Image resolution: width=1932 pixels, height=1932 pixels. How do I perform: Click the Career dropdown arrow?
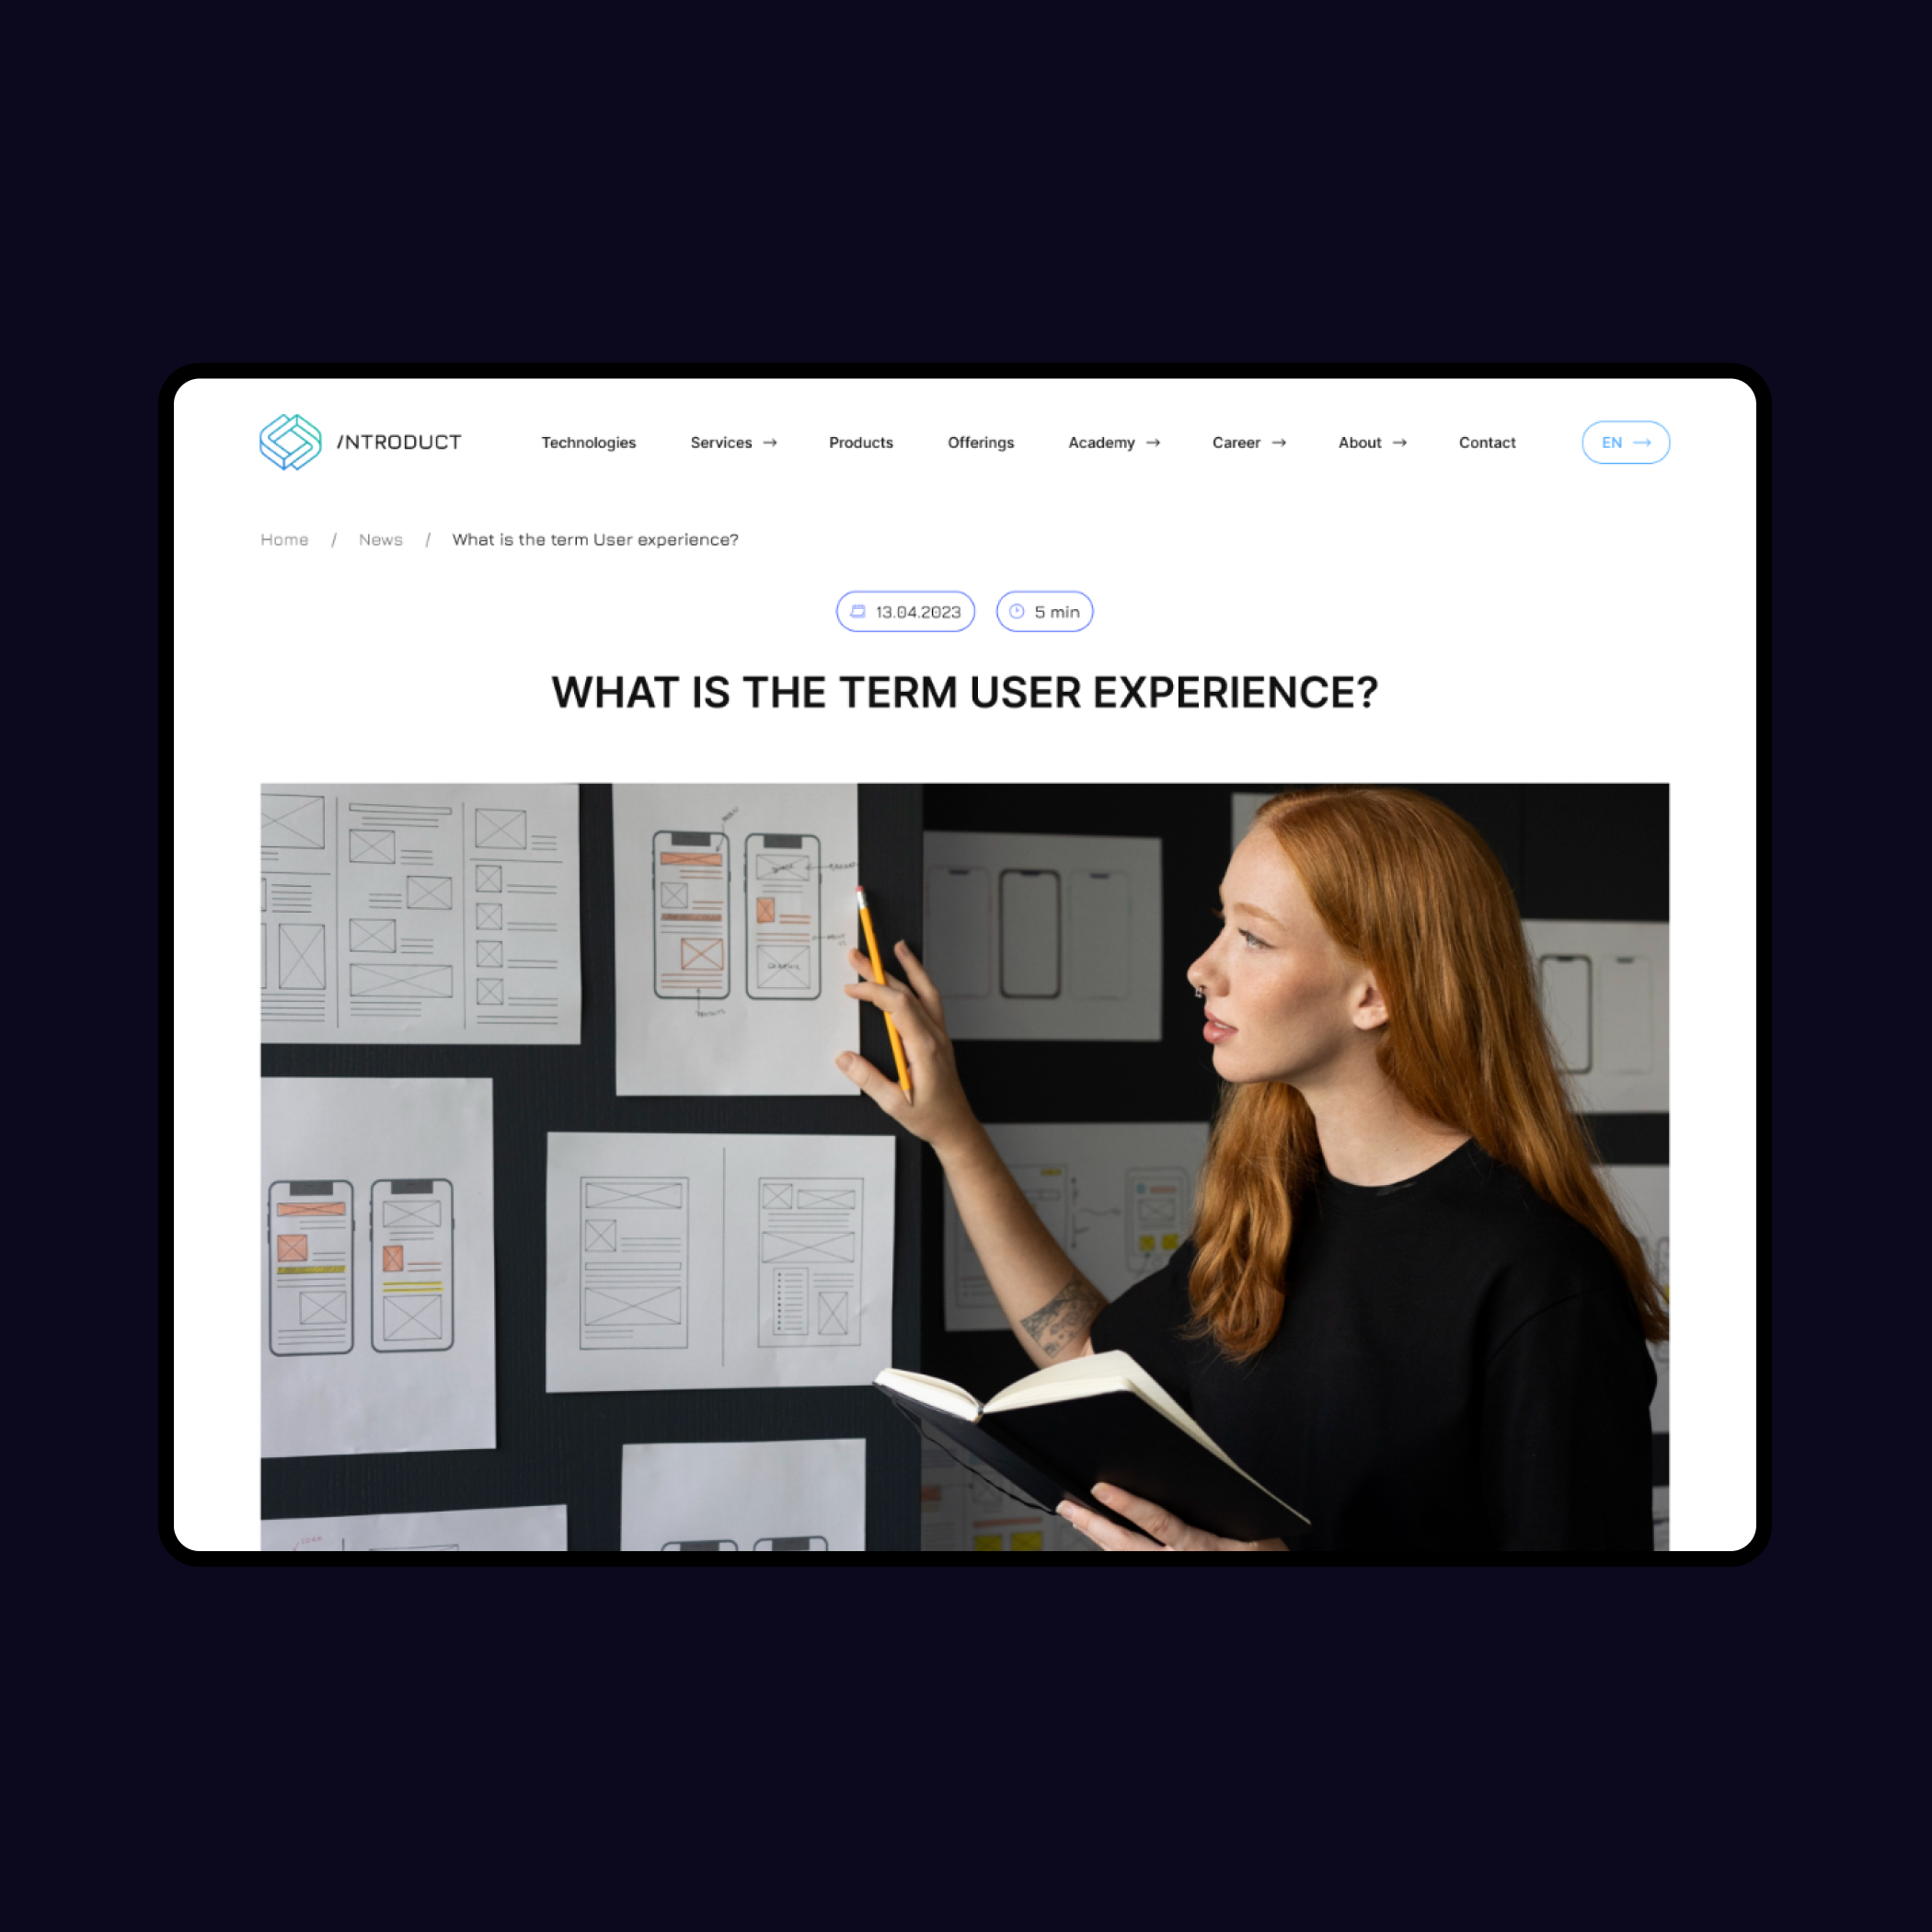[1282, 441]
